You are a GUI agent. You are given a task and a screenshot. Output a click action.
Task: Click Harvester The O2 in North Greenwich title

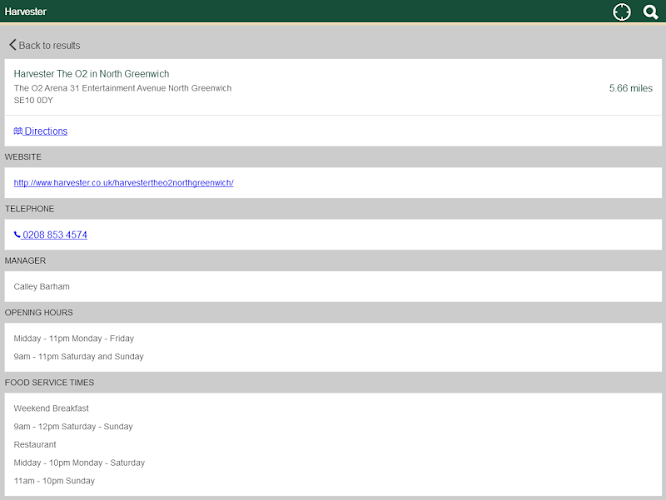[91, 74]
